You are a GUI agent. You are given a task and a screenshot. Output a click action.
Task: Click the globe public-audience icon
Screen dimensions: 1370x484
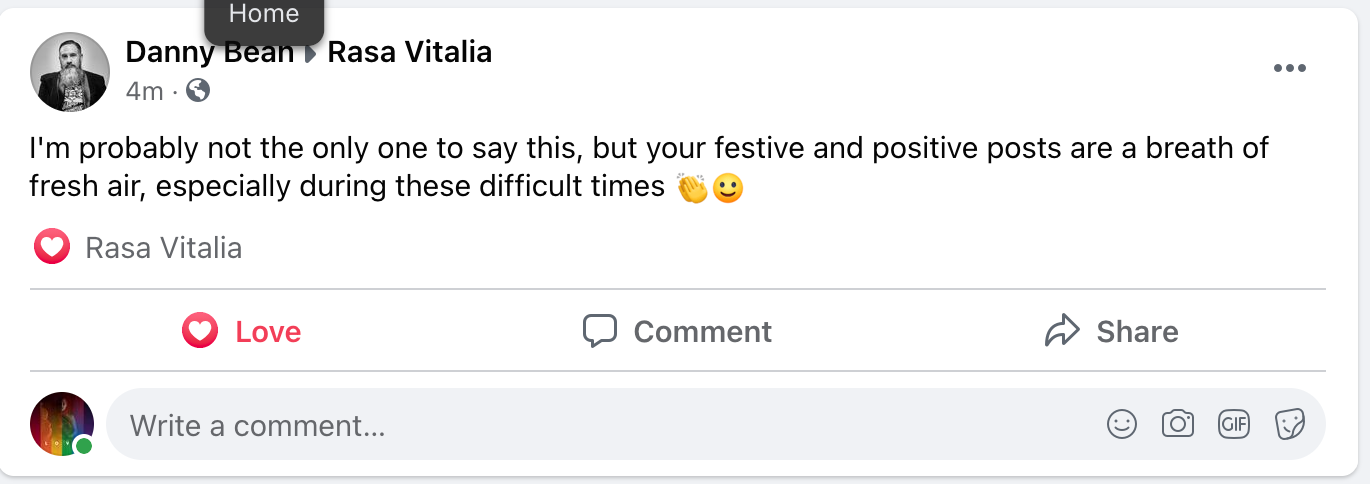(x=198, y=91)
